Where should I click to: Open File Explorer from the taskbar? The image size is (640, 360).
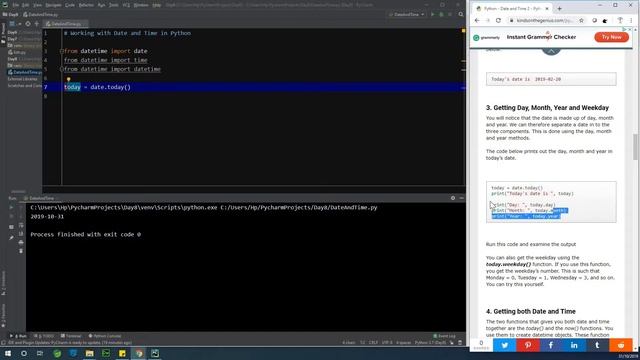(x=89, y=353)
